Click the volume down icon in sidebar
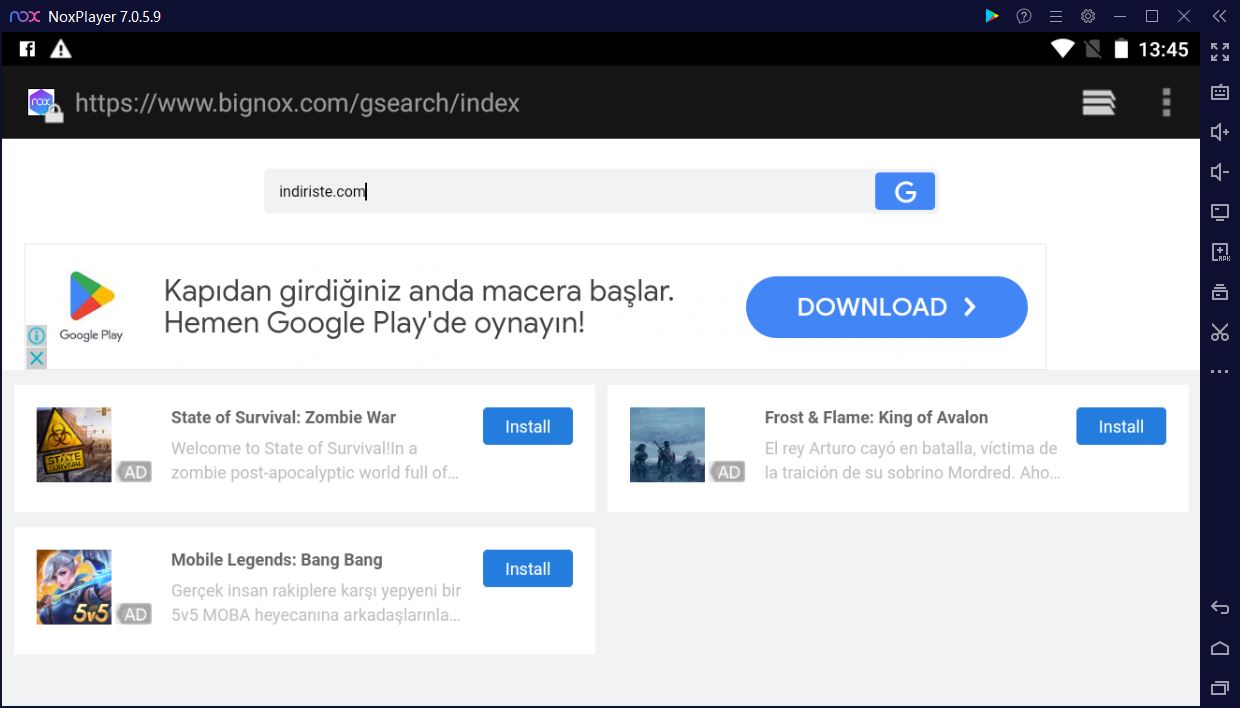The height and width of the screenshot is (708, 1240). tap(1220, 172)
